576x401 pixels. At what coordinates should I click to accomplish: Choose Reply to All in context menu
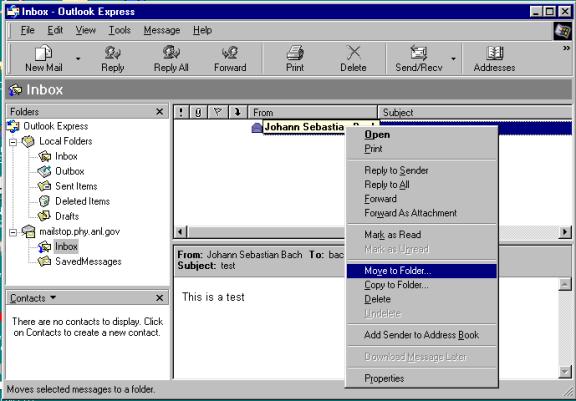click(421, 185)
